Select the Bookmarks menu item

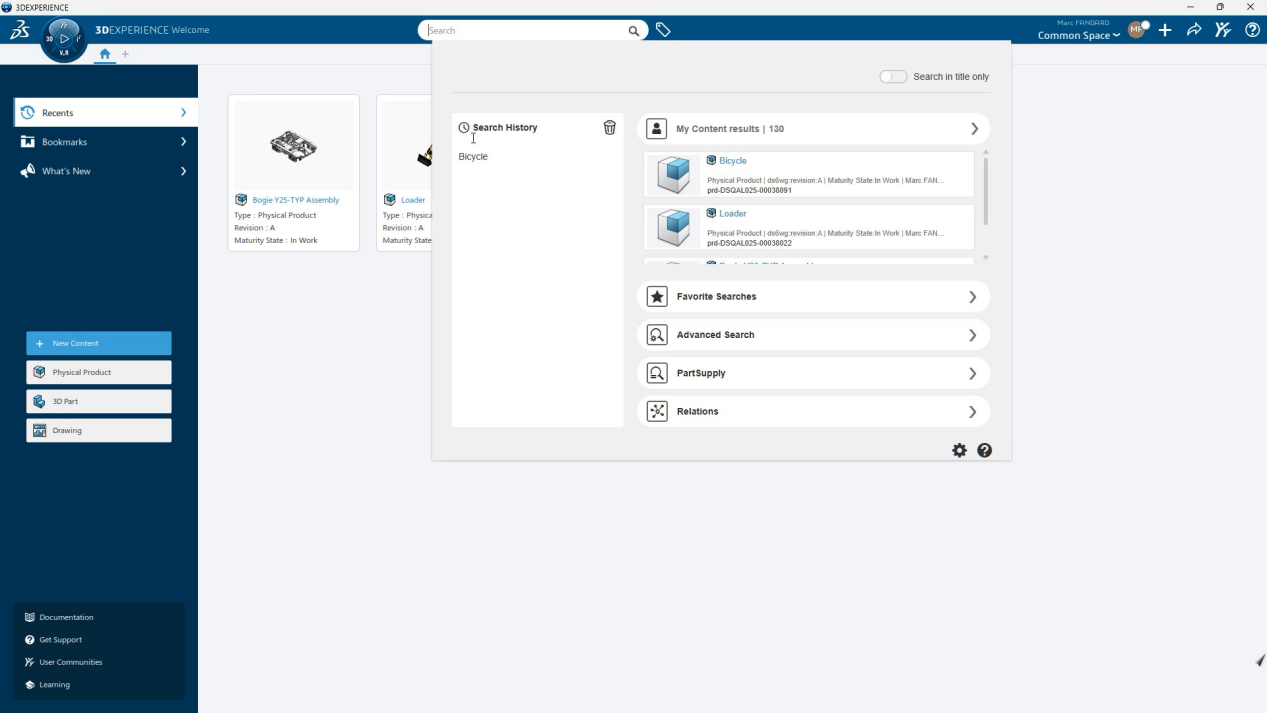(x=106, y=142)
